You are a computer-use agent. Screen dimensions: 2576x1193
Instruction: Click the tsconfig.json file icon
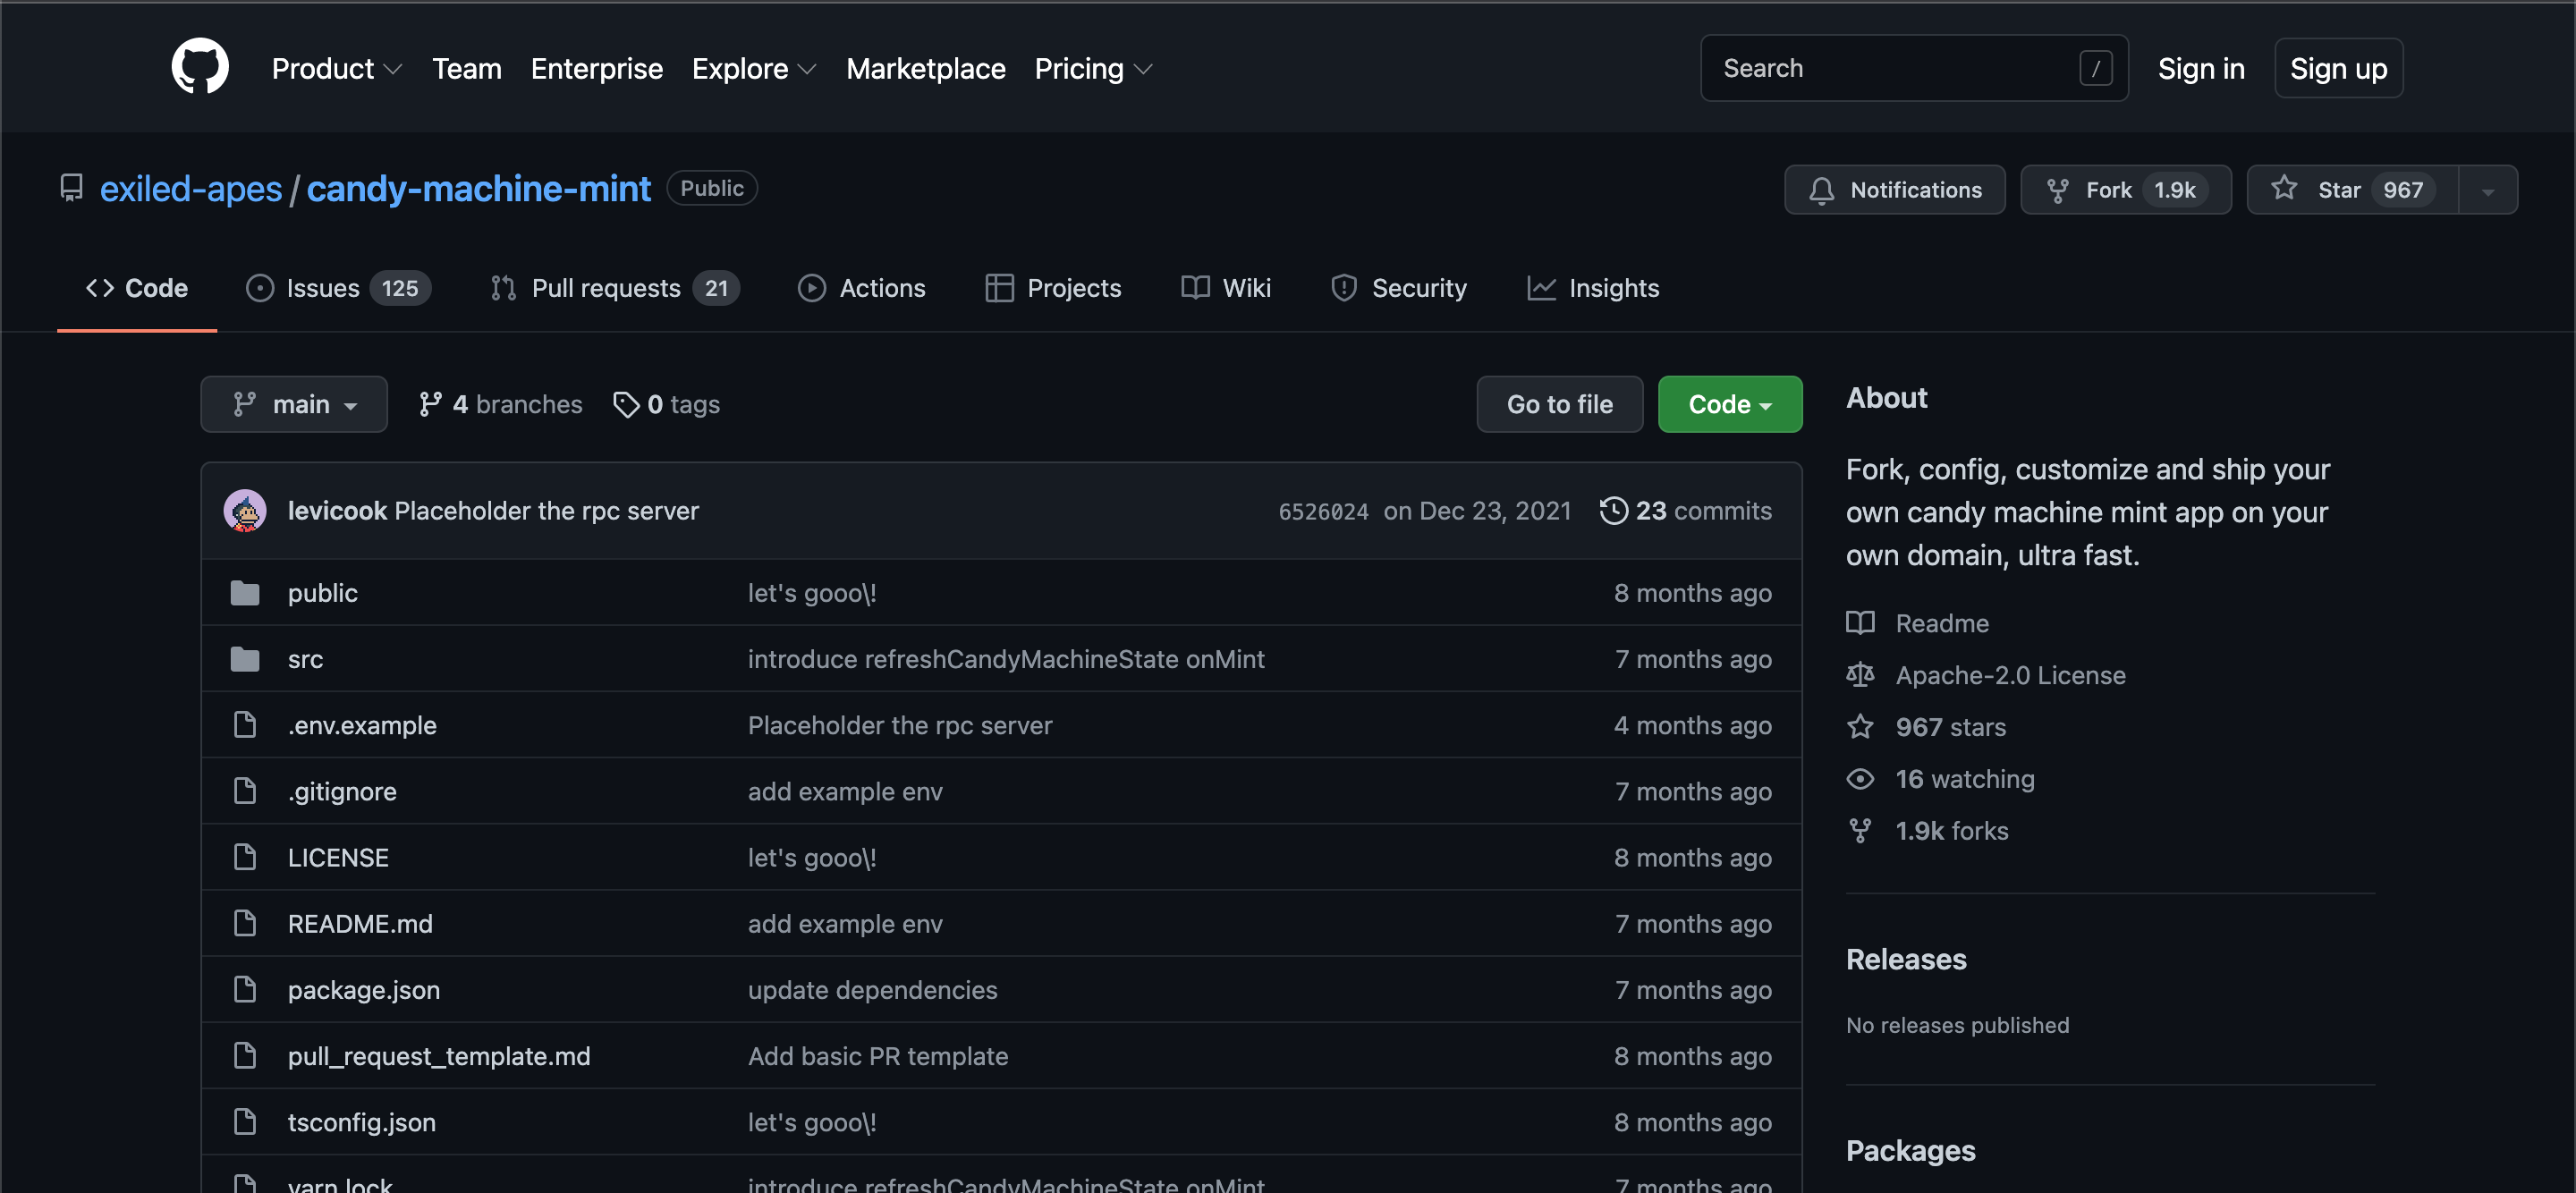(245, 1122)
